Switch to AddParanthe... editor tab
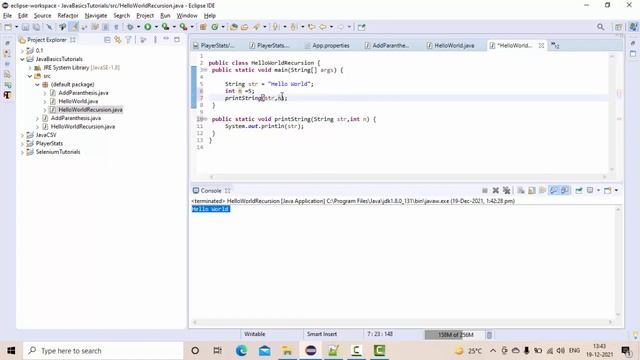Viewport: 640px width, 360px height. [387, 45]
